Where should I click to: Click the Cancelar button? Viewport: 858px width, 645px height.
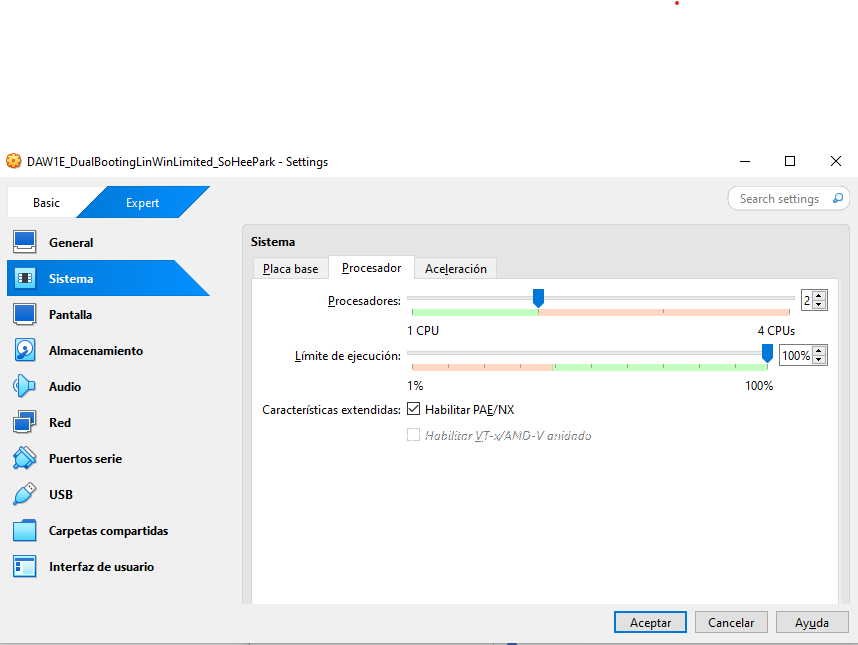731,622
